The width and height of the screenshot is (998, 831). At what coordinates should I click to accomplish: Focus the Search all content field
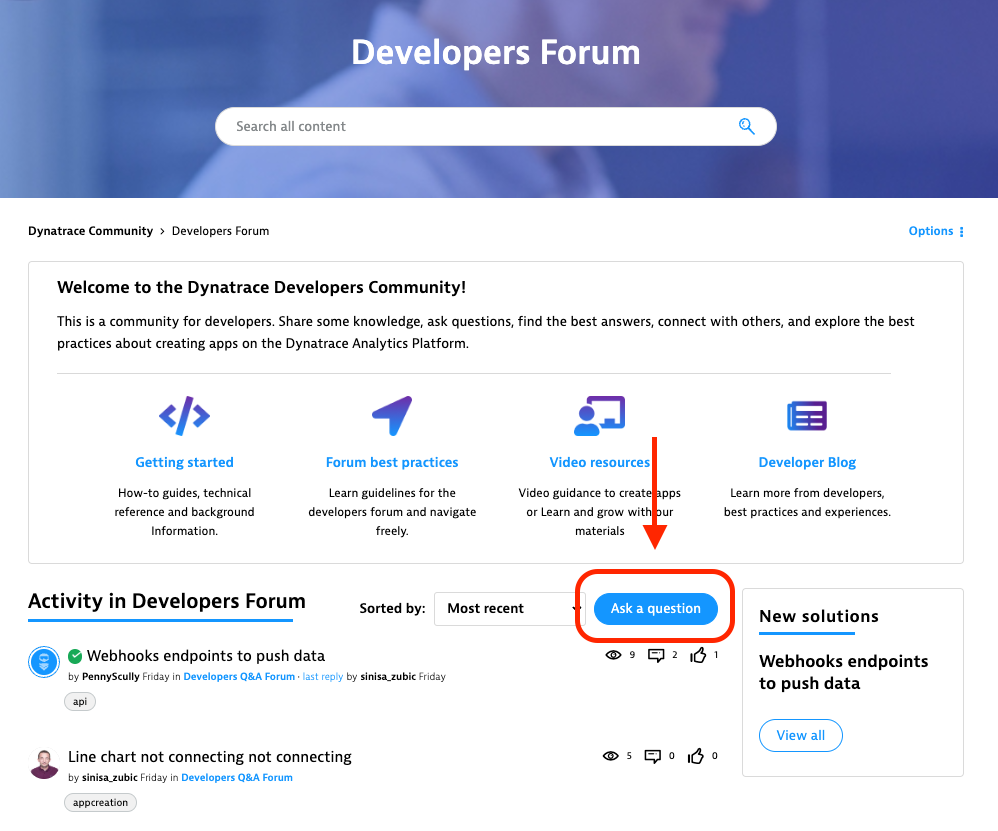(x=480, y=126)
